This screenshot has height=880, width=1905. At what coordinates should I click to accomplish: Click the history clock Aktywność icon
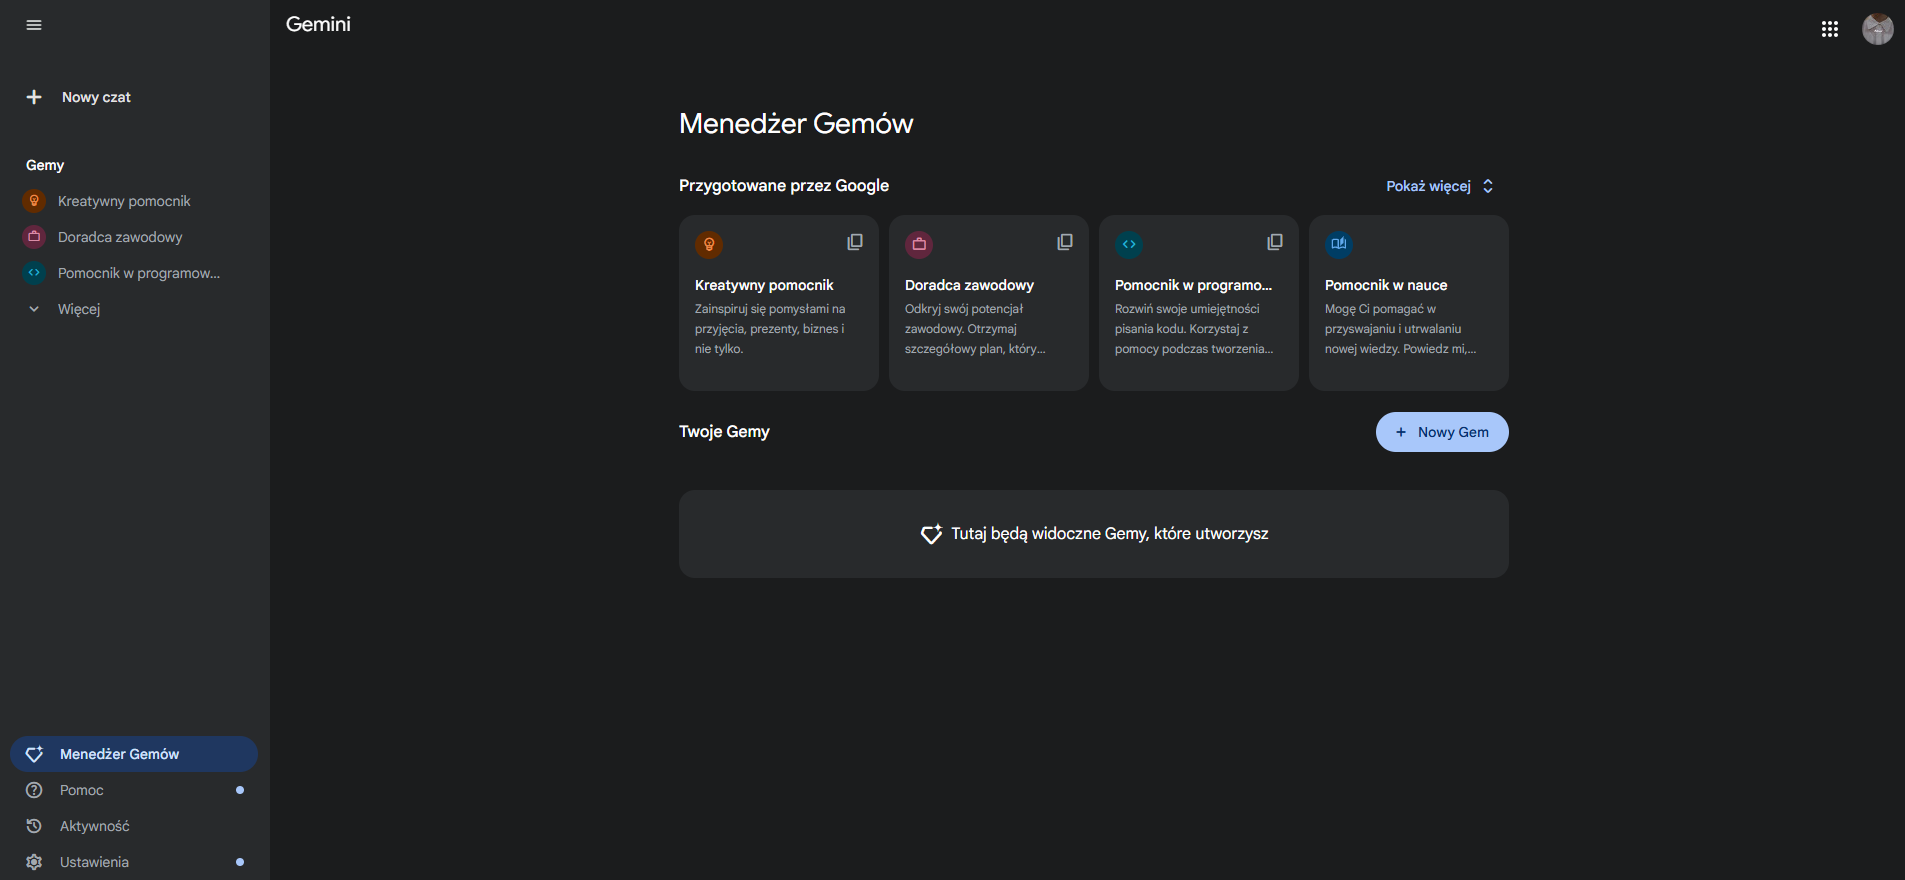pyautogui.click(x=34, y=826)
